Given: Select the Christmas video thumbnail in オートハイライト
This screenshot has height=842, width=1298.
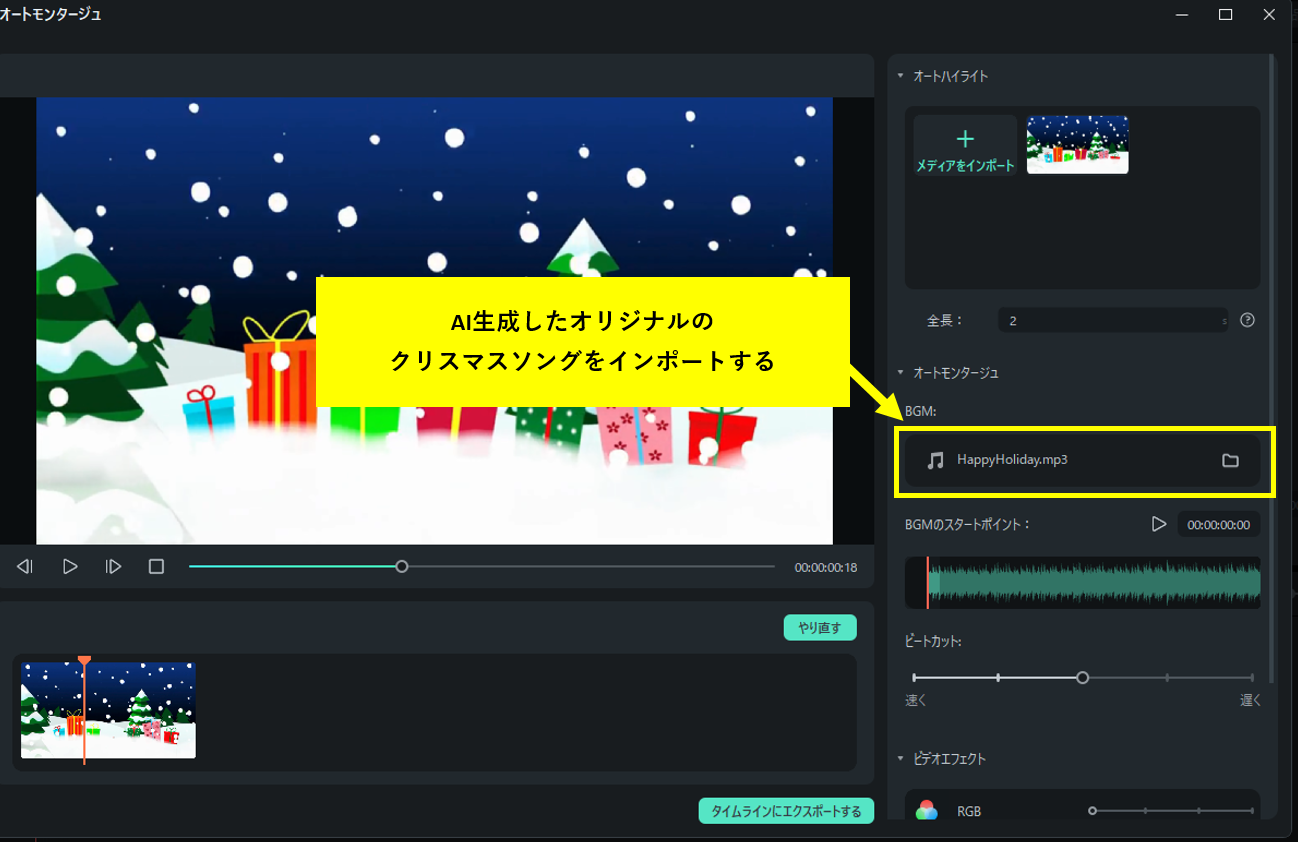Looking at the screenshot, I should click(x=1077, y=143).
